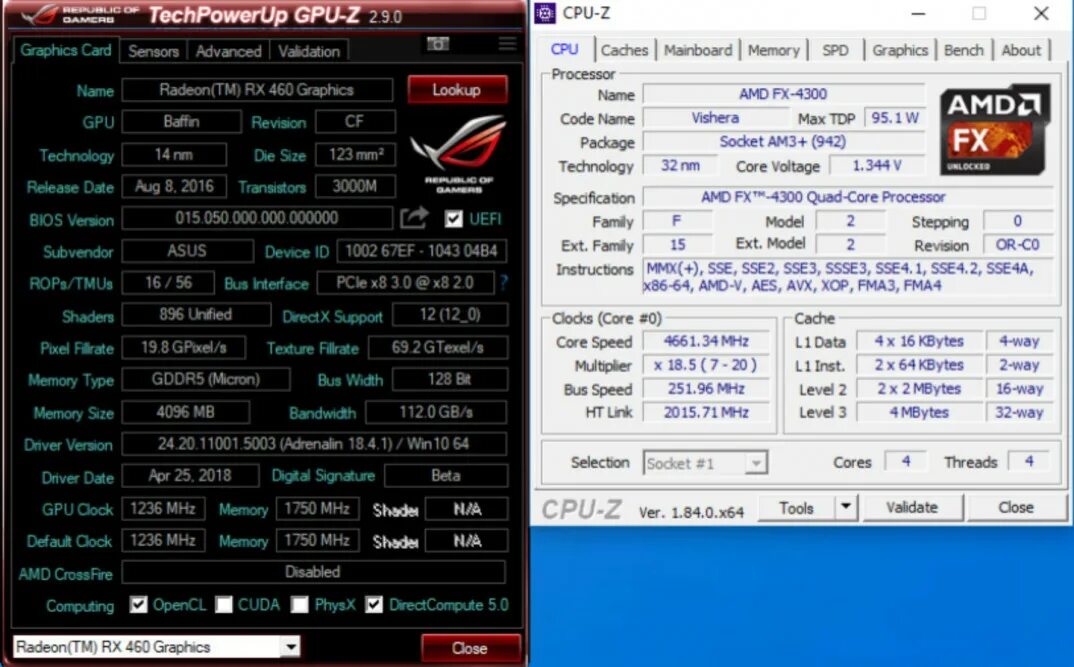Click the Release Date Aug 8, 2016 field

point(174,186)
